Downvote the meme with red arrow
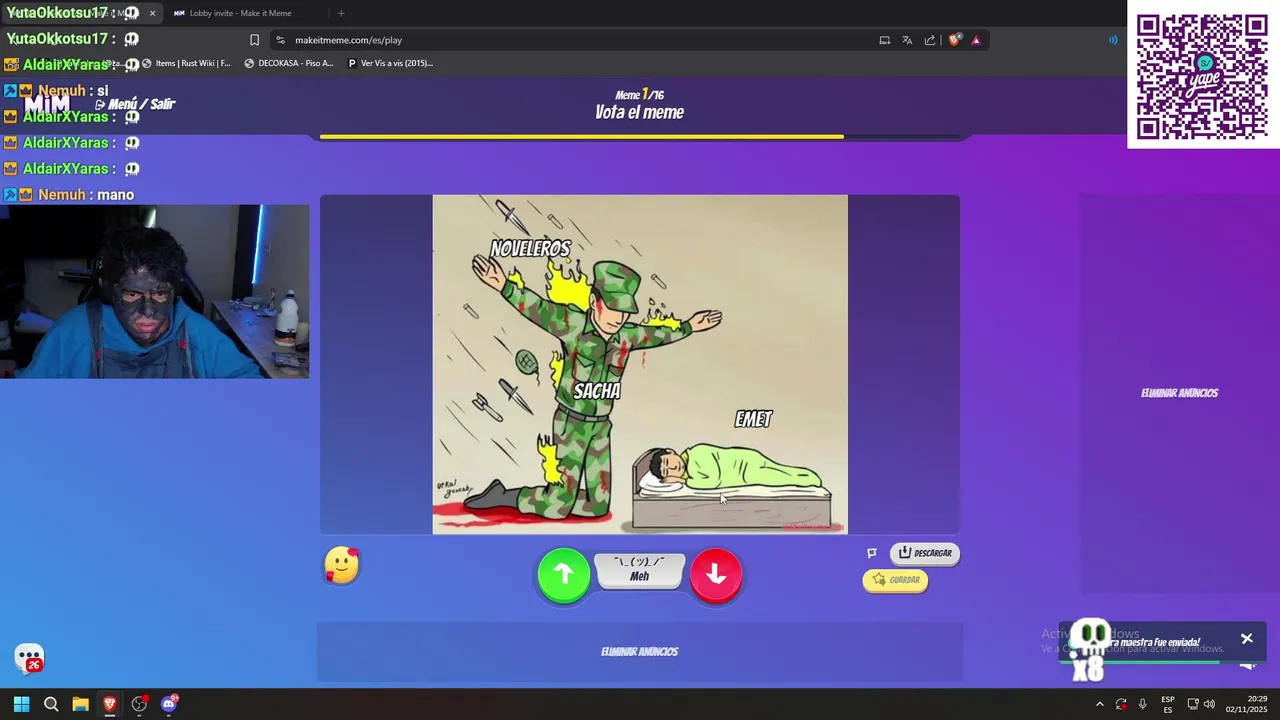The image size is (1280, 720). 716,574
